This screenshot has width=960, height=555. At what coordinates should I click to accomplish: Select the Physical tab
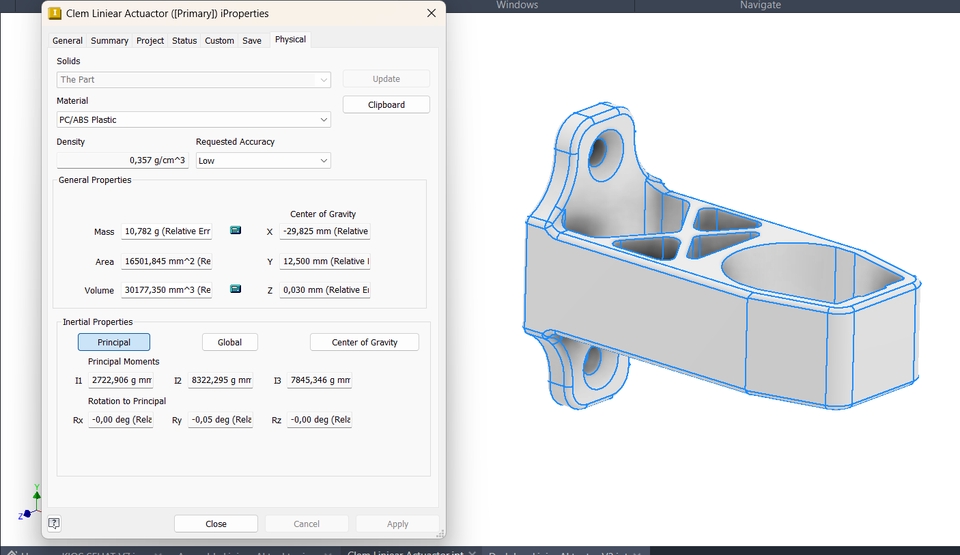(290, 39)
